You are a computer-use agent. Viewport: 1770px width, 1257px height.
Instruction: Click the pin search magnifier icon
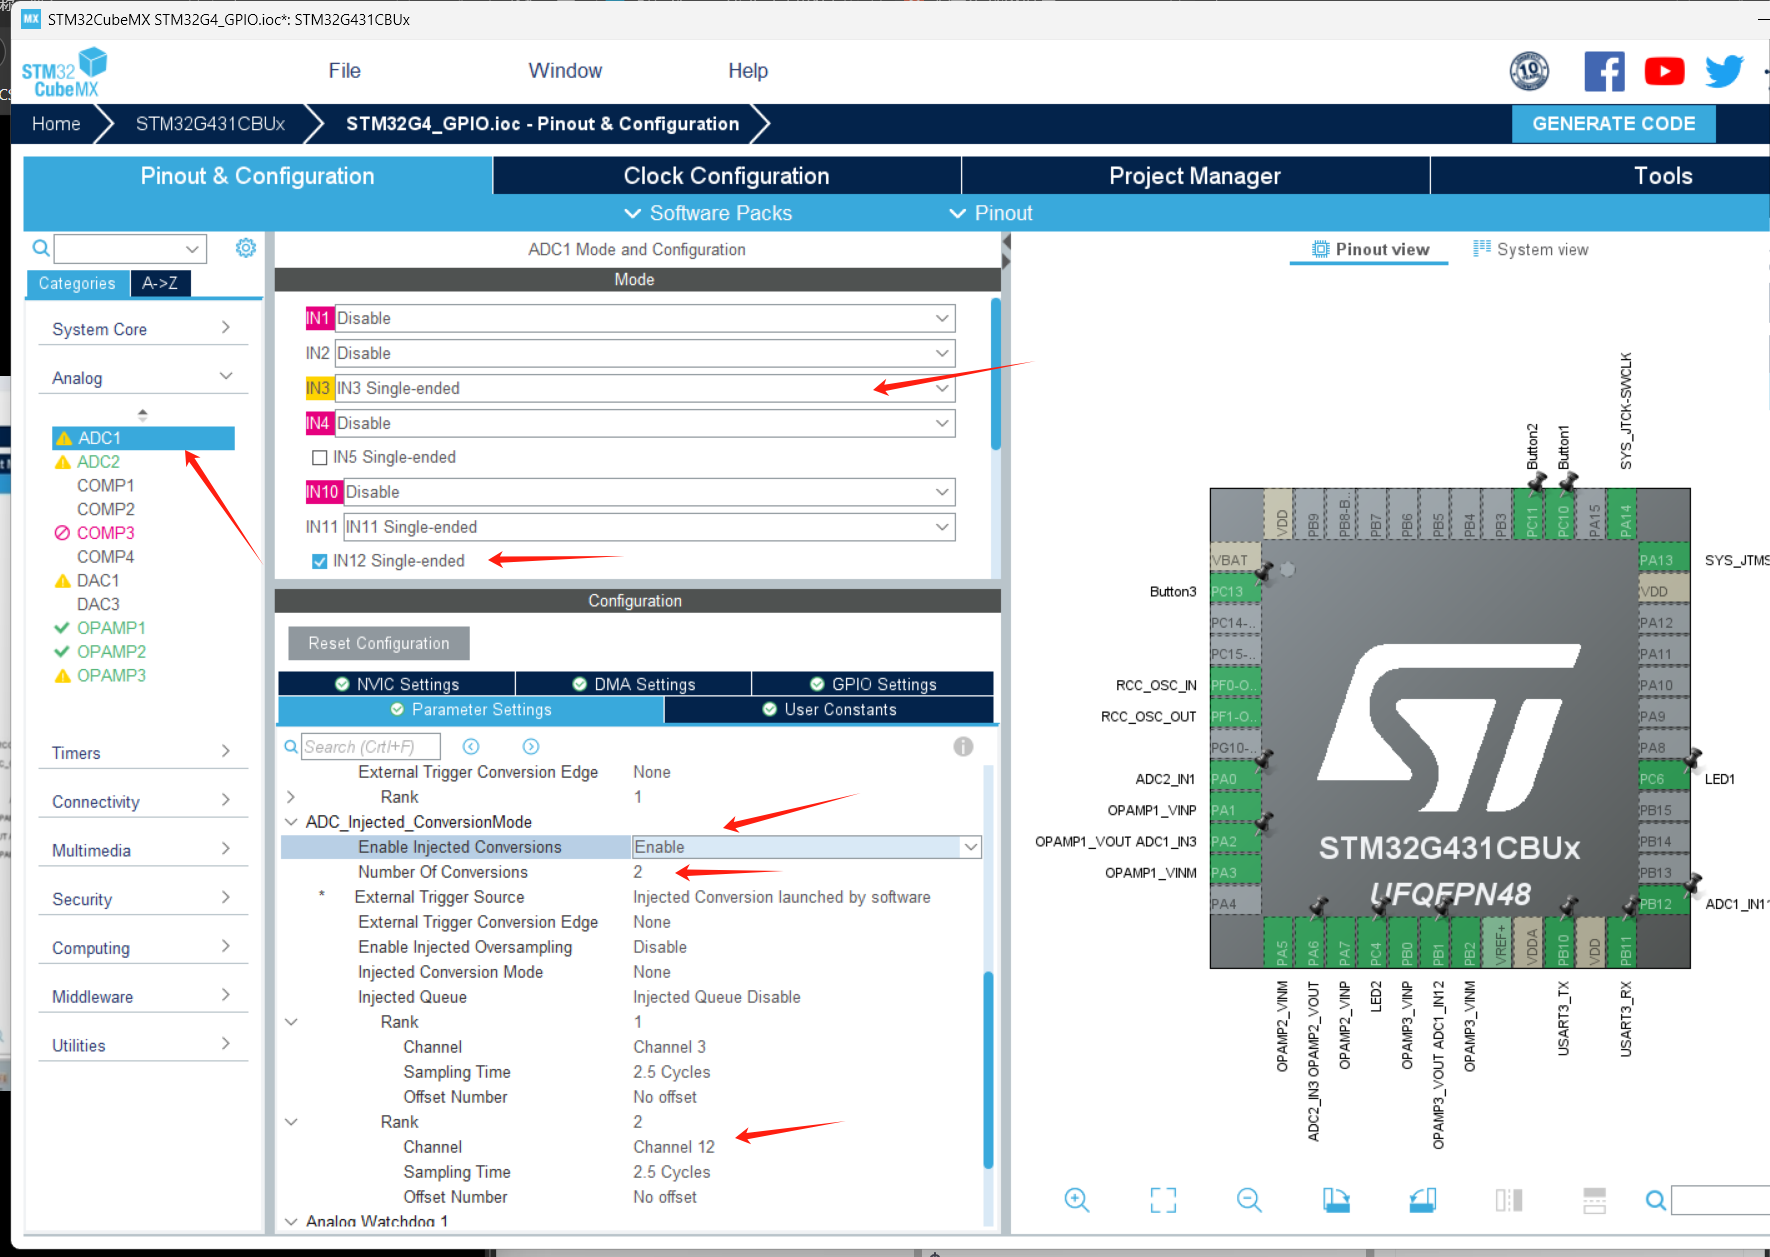1656,1200
